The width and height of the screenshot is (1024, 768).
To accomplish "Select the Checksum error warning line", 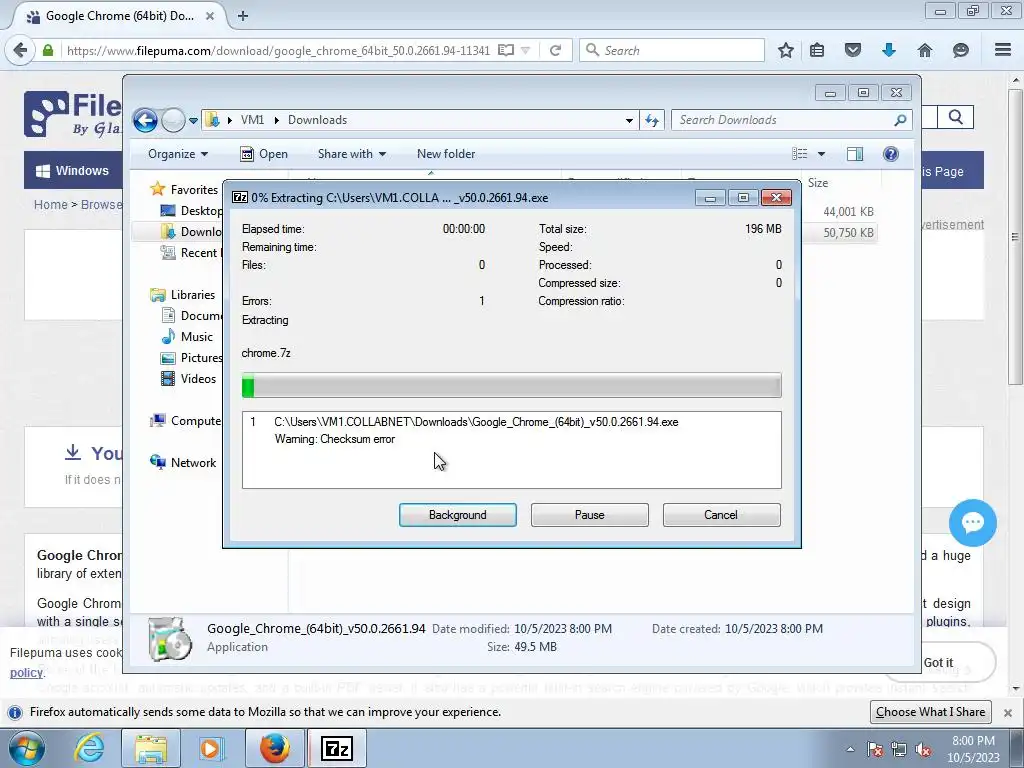I will pos(334,439).
